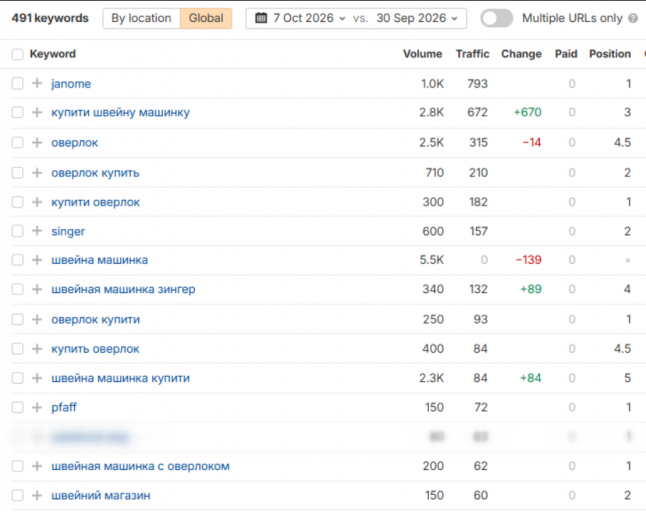646x512 pixels.
Task: Click plus icon beside оверлок купити
Action: (x=37, y=319)
